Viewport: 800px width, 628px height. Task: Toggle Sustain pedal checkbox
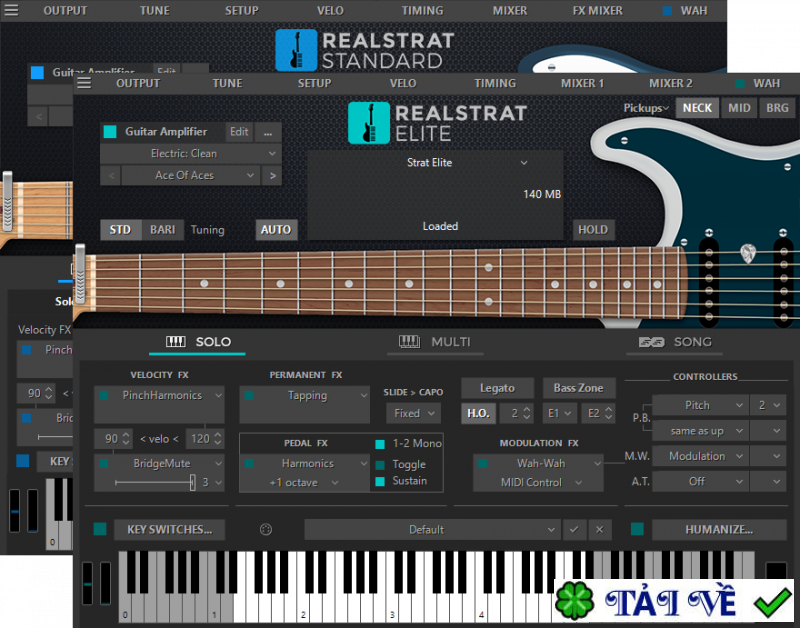(x=380, y=481)
